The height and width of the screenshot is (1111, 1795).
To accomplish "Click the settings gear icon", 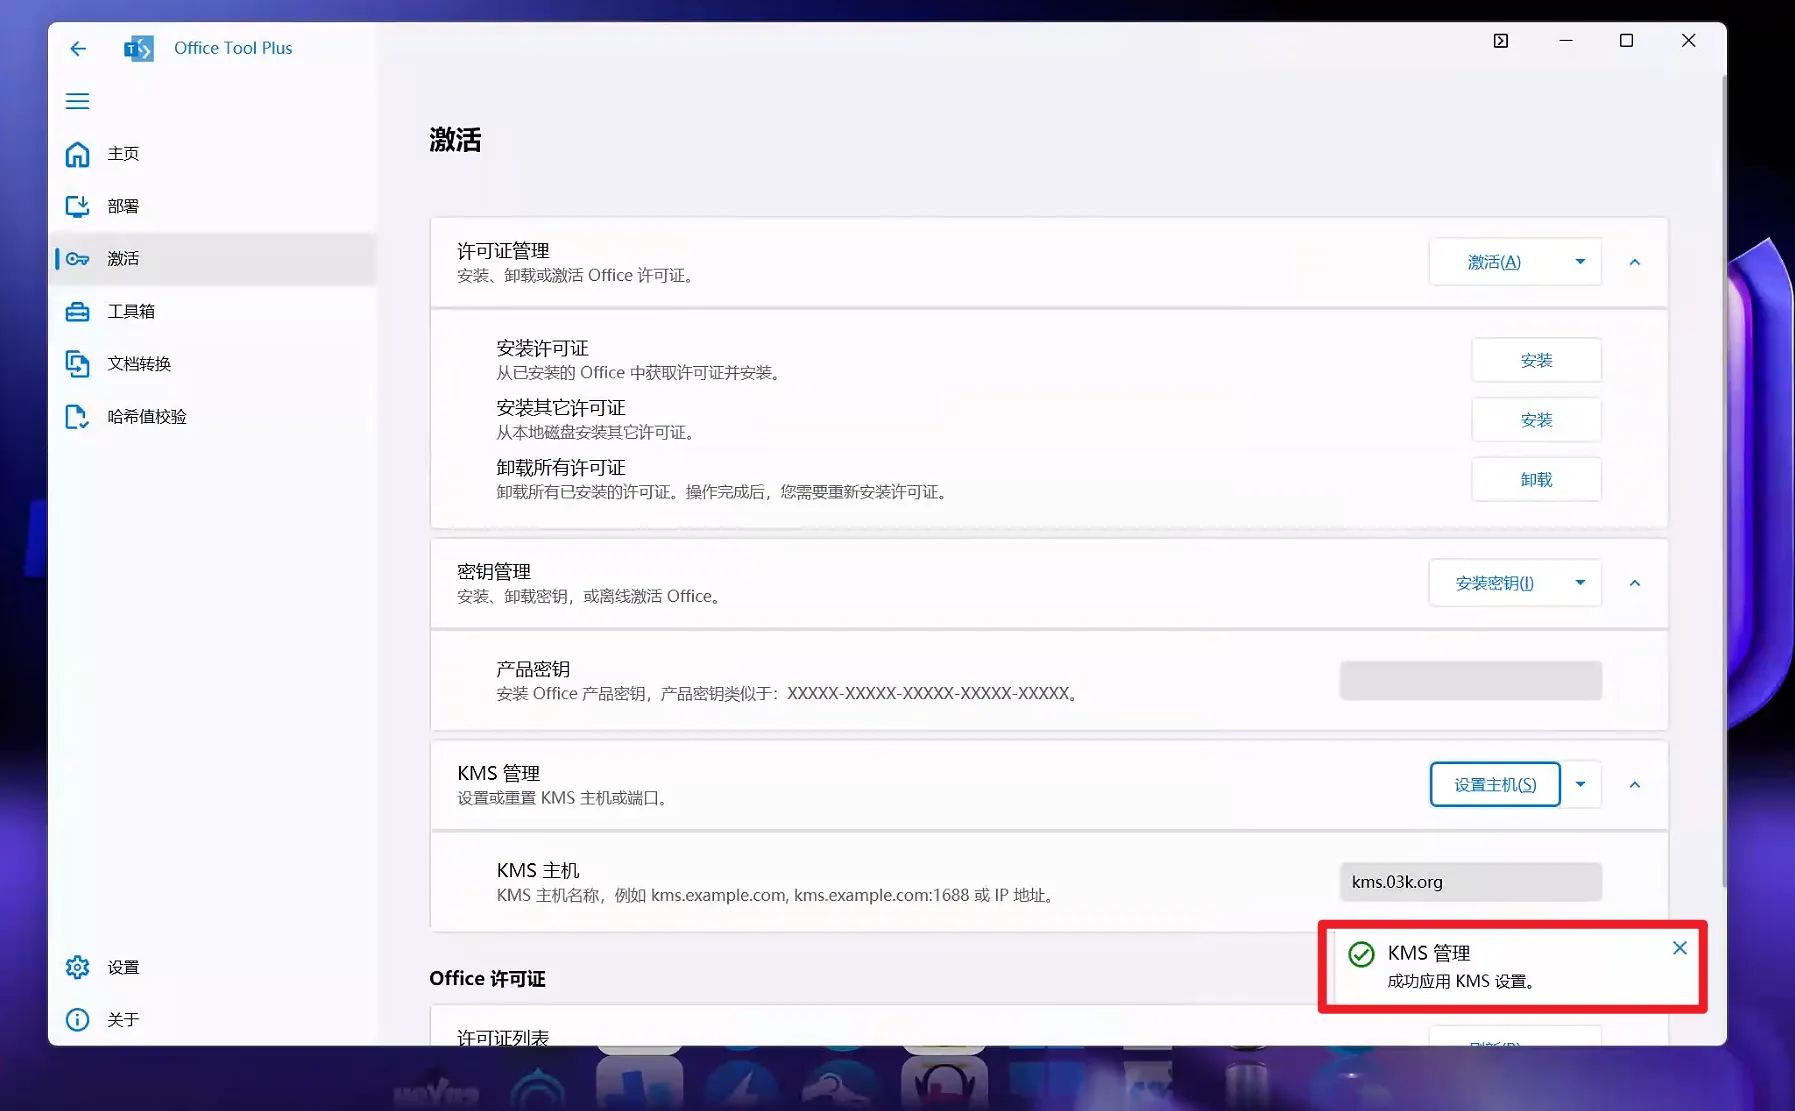I will [x=77, y=967].
